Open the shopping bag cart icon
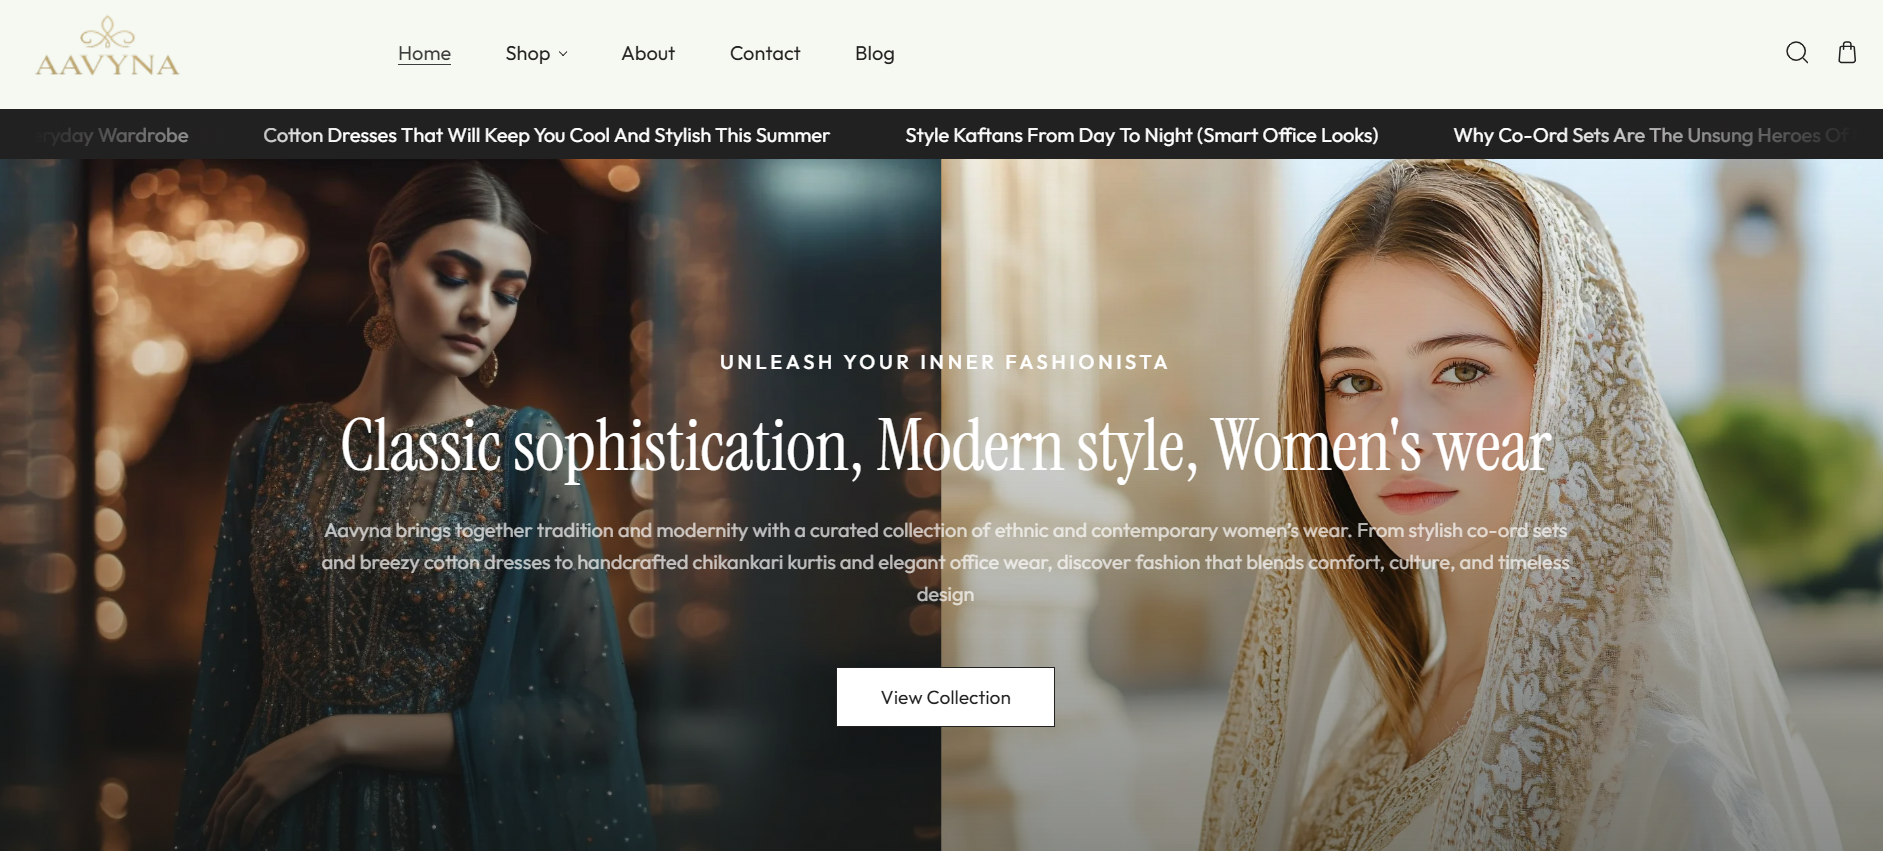This screenshot has width=1883, height=851. tap(1846, 53)
